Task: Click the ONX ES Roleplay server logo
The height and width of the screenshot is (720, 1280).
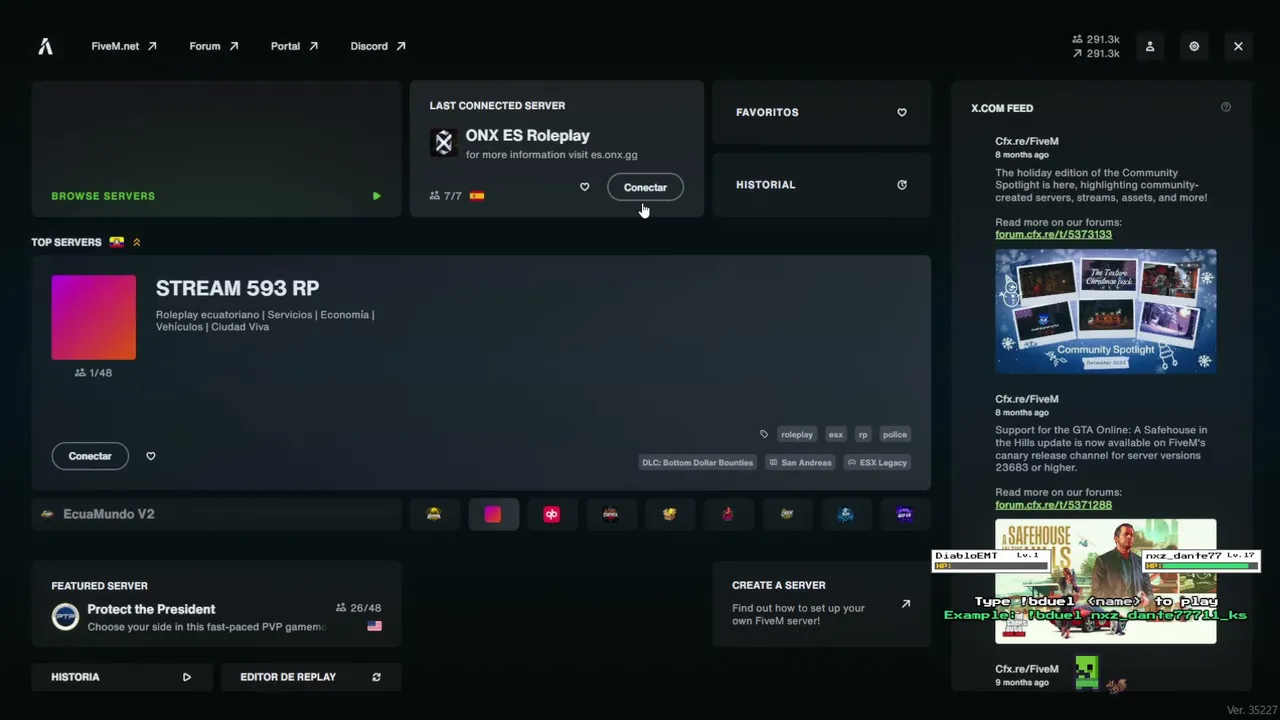Action: tap(444, 143)
